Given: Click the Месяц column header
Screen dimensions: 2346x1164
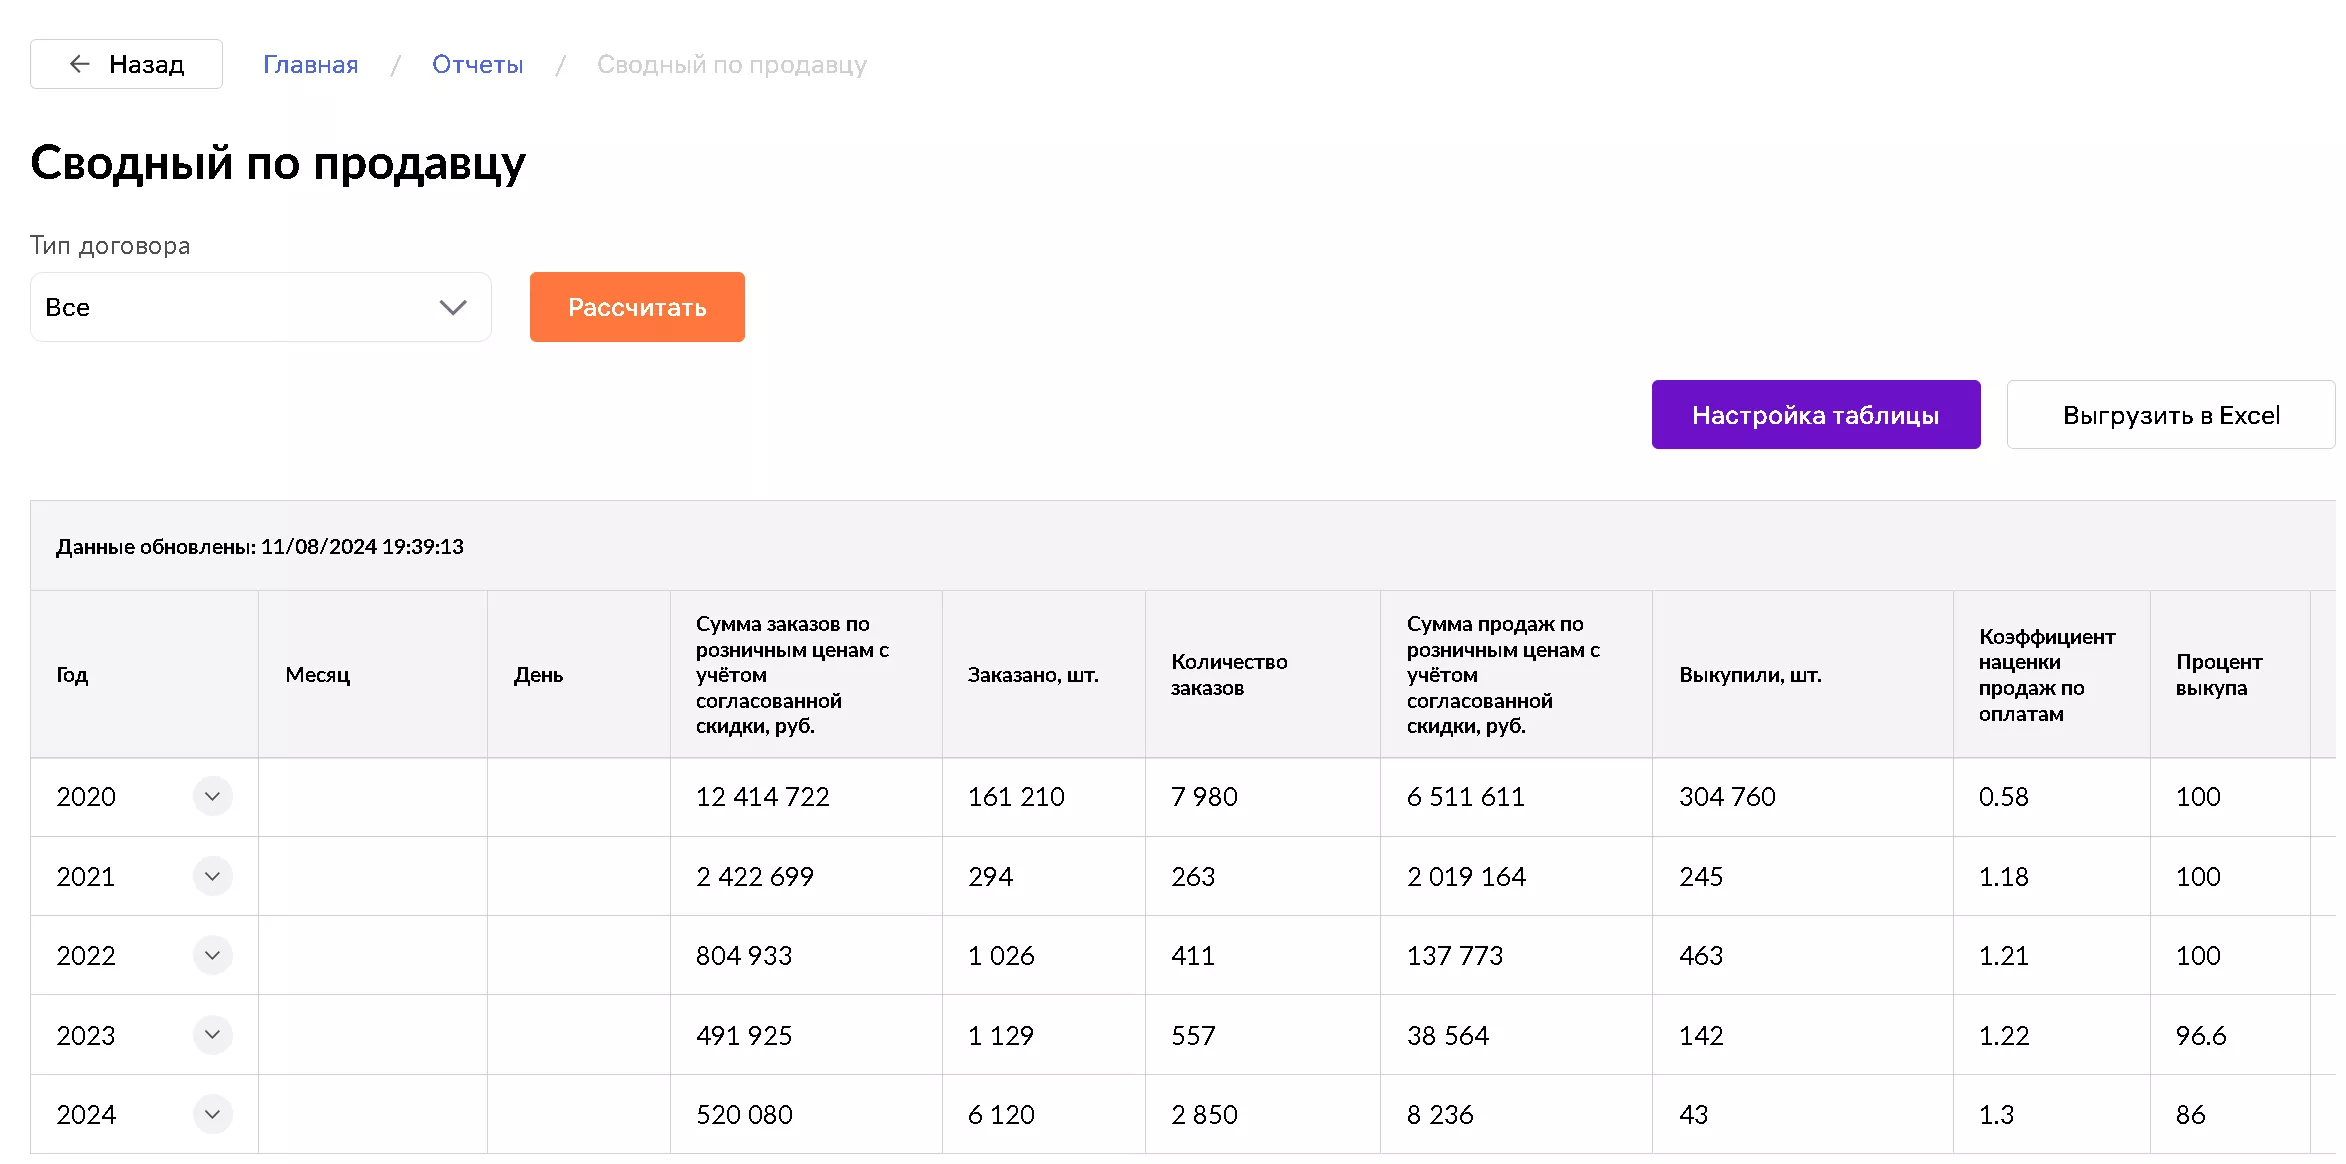Looking at the screenshot, I should (x=317, y=675).
